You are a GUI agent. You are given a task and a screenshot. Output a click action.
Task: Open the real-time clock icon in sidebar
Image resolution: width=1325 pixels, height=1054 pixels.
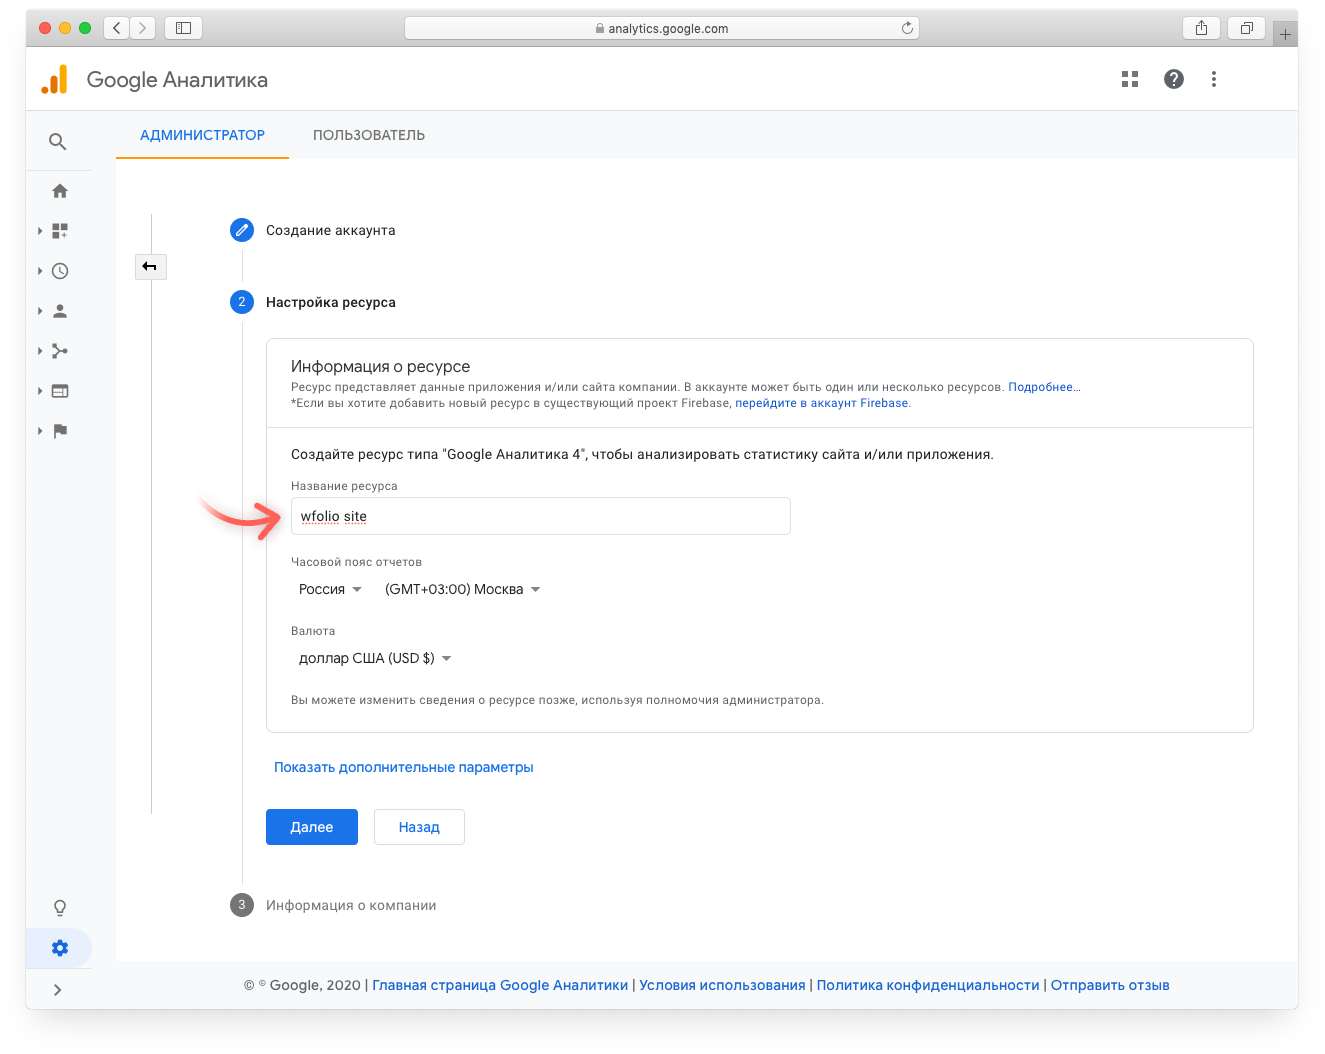(60, 271)
